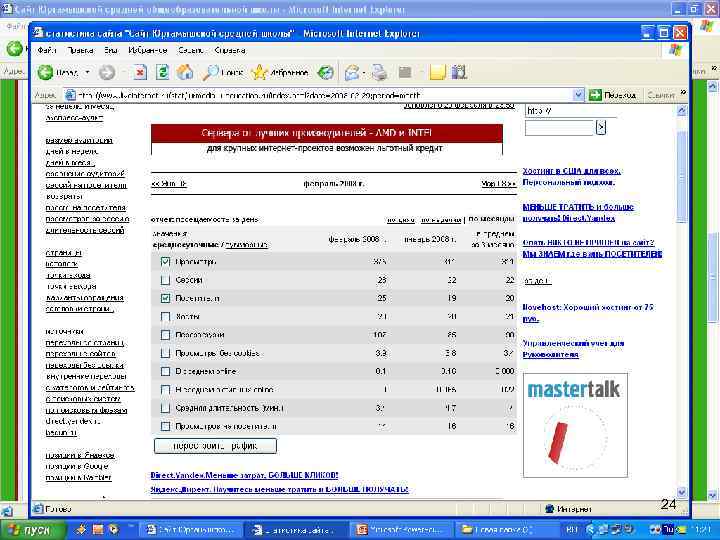
Task: Open the Back button history dropdown arrow
Action: pos(87,72)
